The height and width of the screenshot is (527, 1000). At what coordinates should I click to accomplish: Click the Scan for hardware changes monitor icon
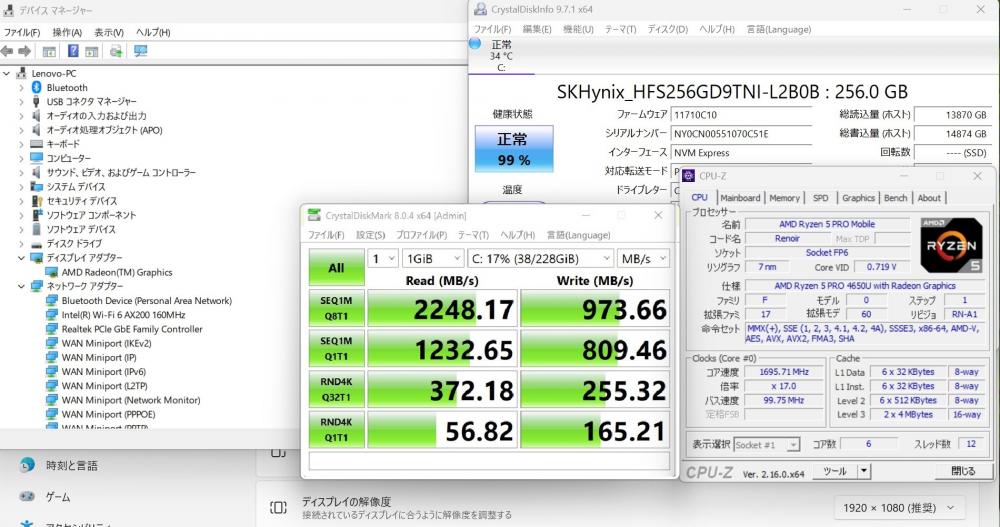click(x=140, y=51)
